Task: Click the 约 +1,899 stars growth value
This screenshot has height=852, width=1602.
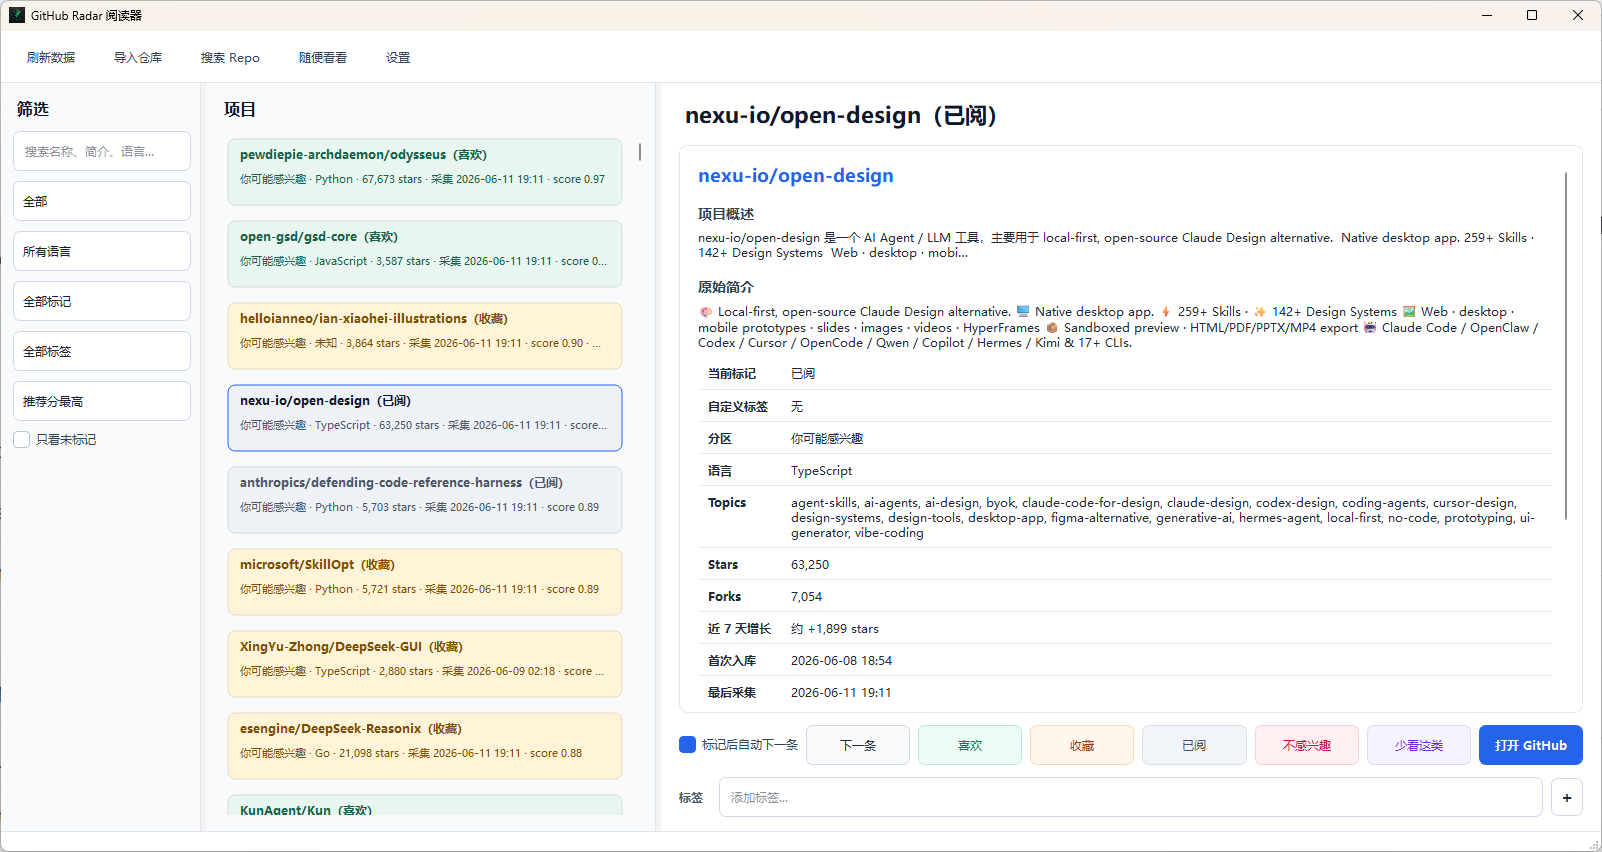Action: (835, 629)
